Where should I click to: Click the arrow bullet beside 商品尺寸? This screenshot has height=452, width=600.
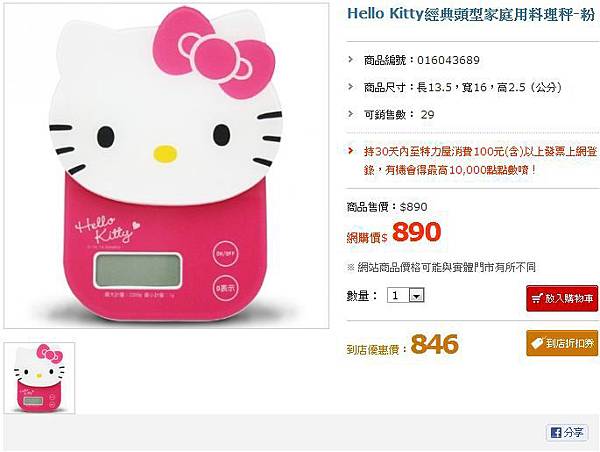coord(351,86)
